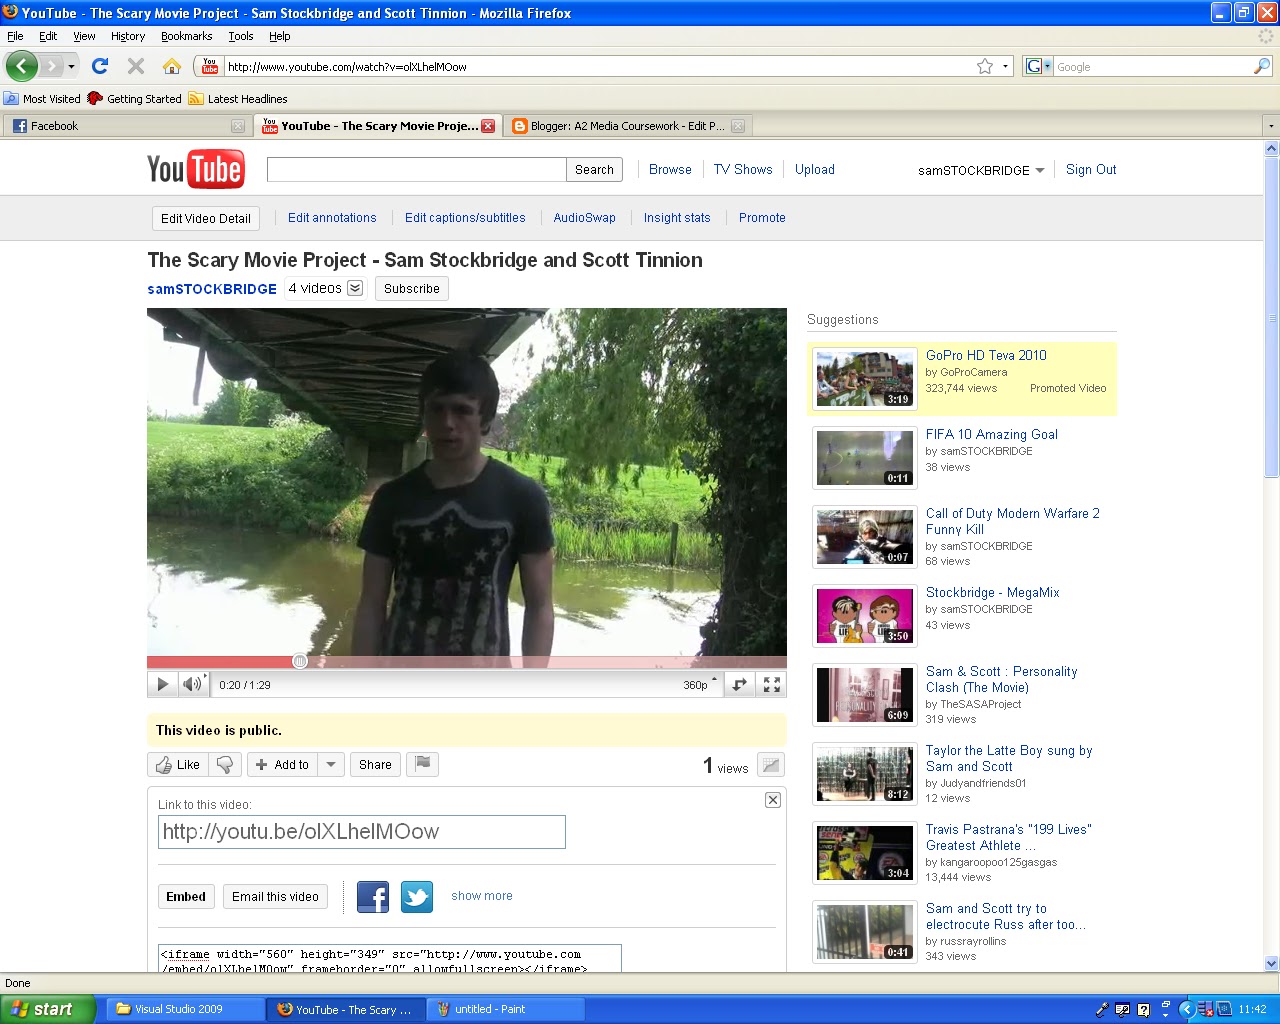Image resolution: width=1280 pixels, height=1024 pixels.
Task: Open Latest Headlines feed bookmark
Action: pyautogui.click(x=238, y=99)
